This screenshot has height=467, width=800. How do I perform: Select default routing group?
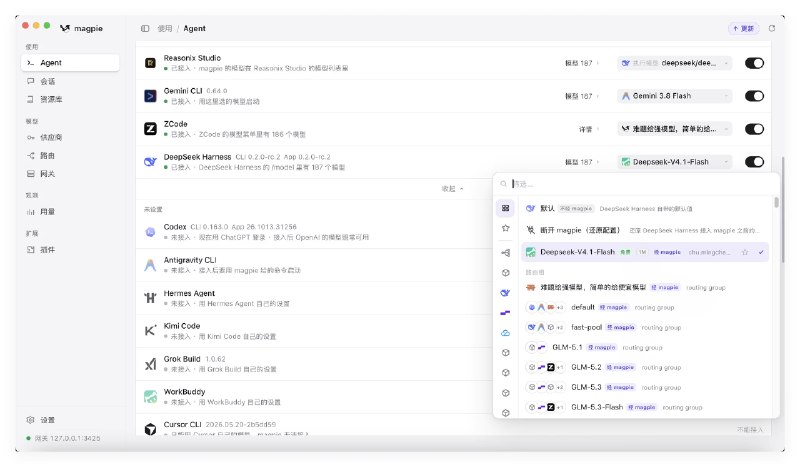(x=645, y=307)
